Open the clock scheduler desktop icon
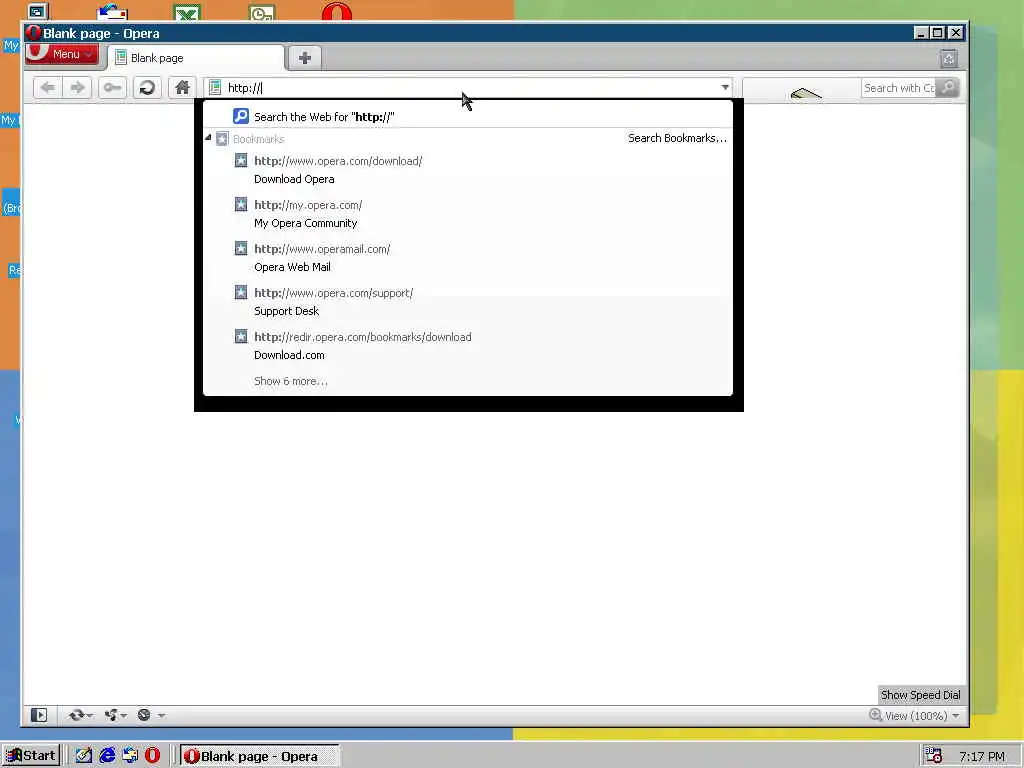Viewport: 1024px width, 768px height. (263, 12)
